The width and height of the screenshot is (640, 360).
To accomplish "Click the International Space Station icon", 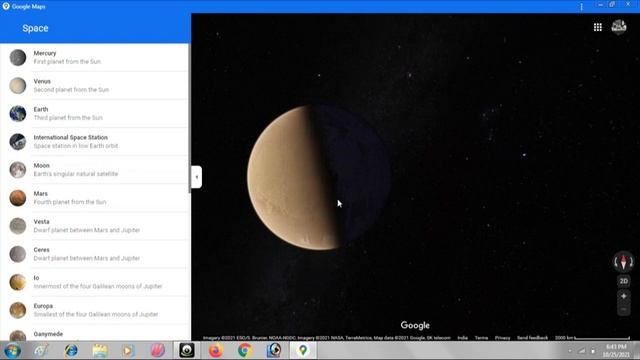I will pos(18,142).
